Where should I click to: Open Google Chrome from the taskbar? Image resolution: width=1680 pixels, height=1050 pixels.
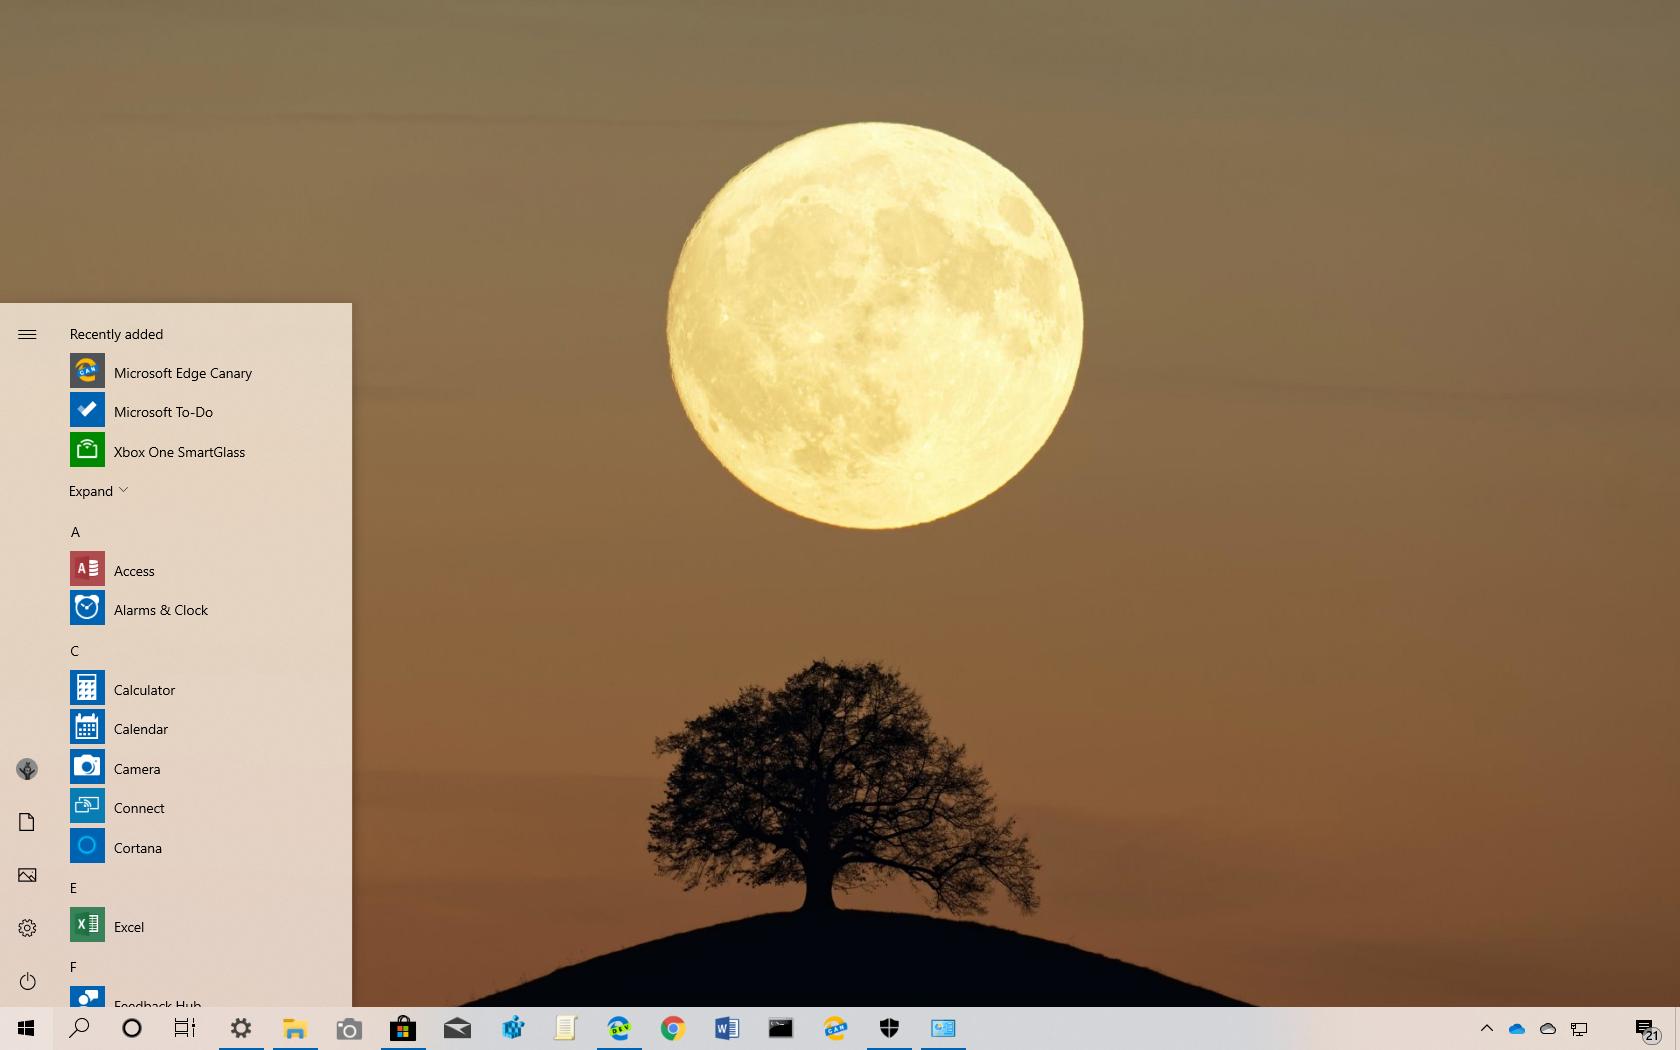click(x=672, y=1028)
